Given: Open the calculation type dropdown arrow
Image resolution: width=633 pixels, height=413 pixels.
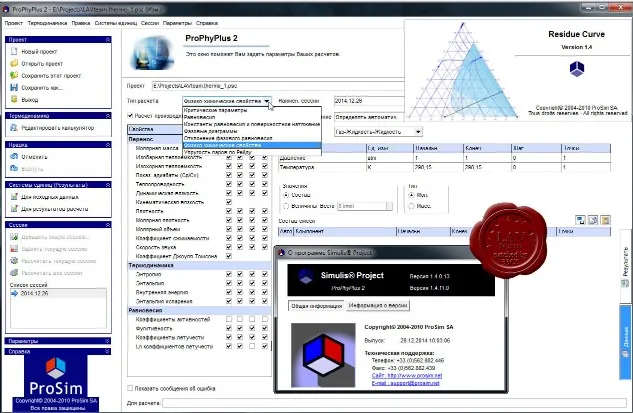Looking at the screenshot, I should pyautogui.click(x=267, y=101).
